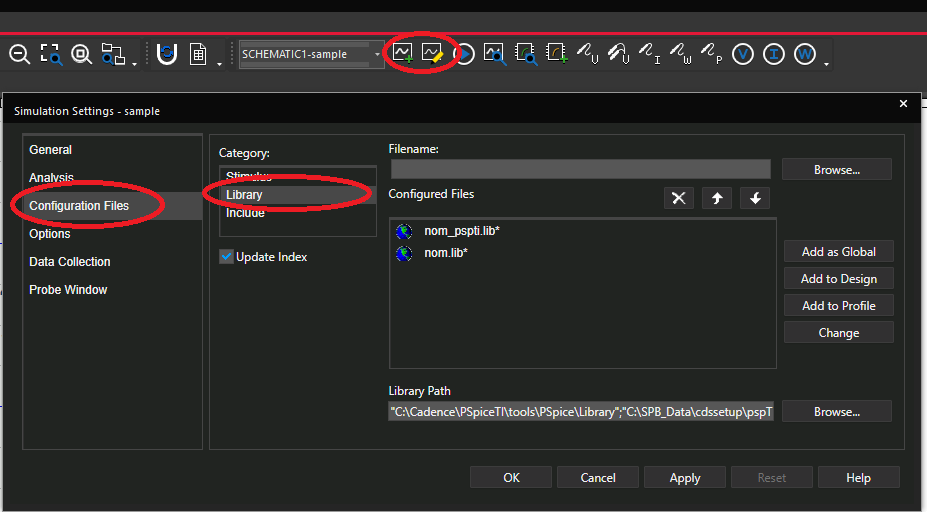Expand toolbar overflow arrow after W icon
This screenshot has height=512, width=927.
[826, 63]
